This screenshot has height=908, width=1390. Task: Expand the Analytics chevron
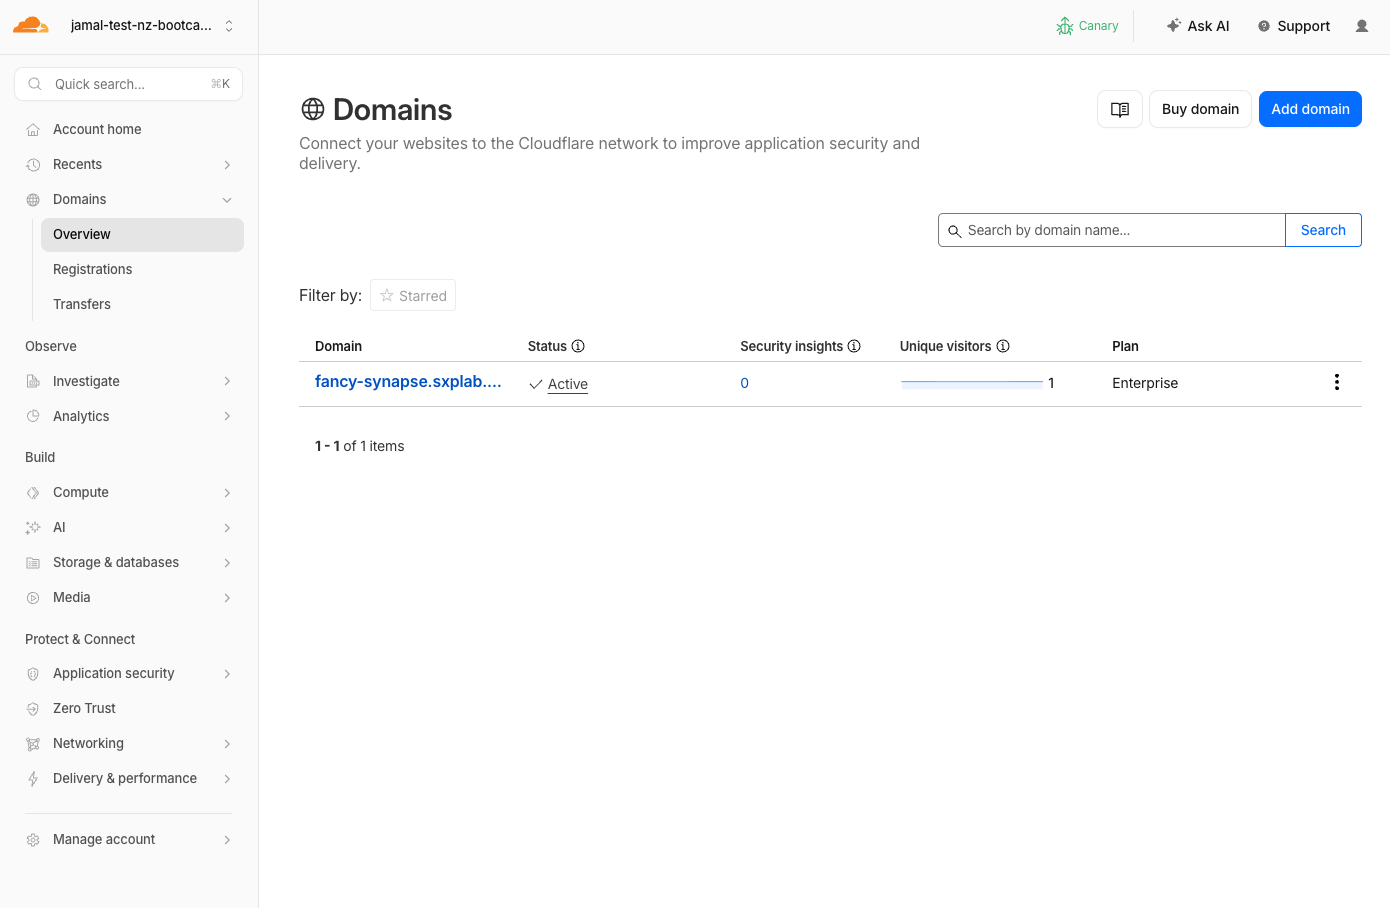[x=227, y=417]
